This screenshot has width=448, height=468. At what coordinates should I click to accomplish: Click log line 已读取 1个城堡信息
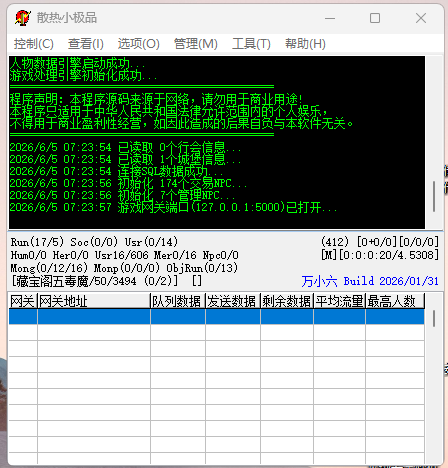125,159
